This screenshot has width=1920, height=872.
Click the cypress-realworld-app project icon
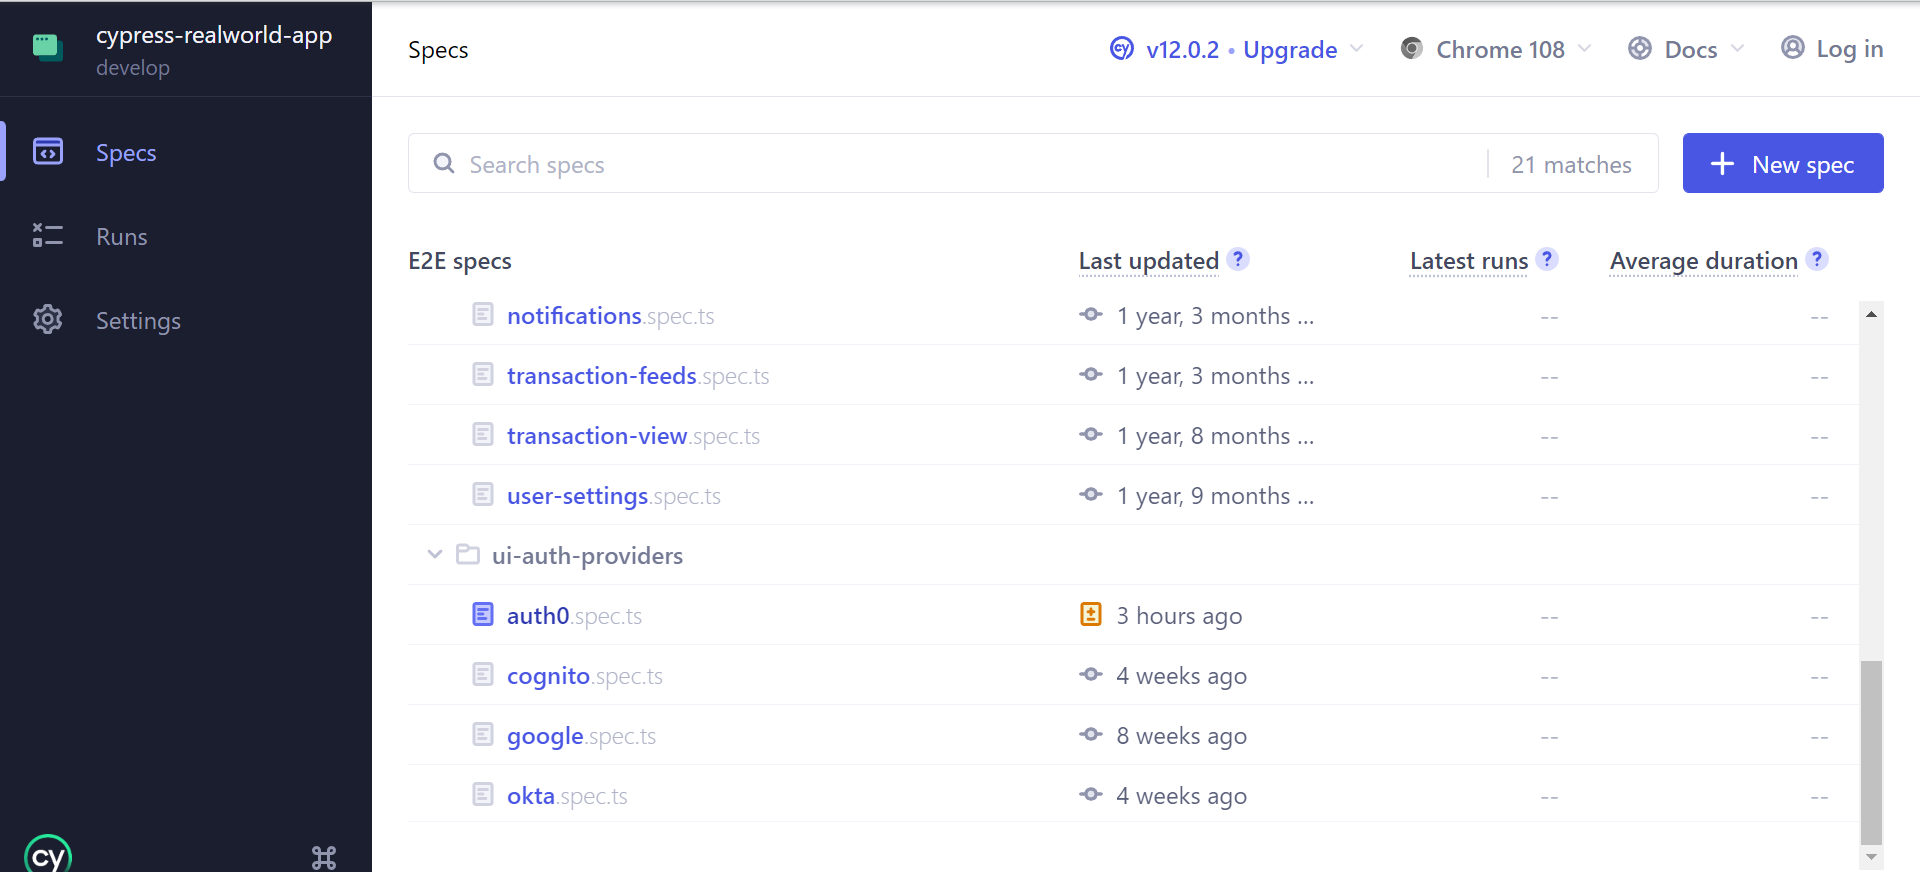47,47
